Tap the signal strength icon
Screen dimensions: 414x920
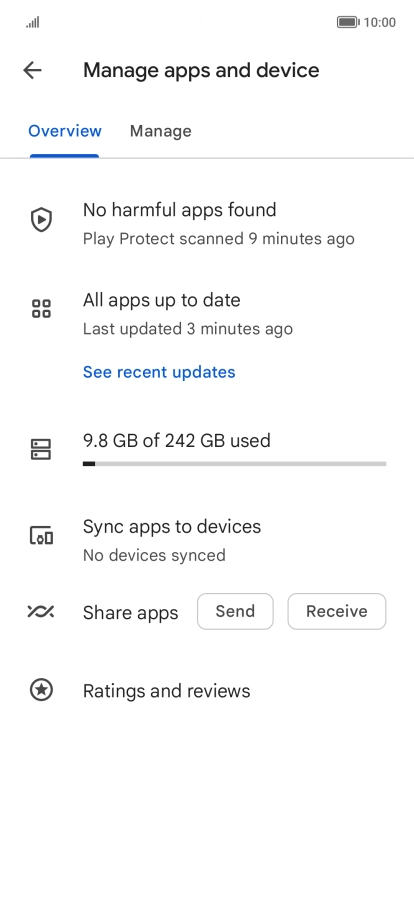click(33, 22)
